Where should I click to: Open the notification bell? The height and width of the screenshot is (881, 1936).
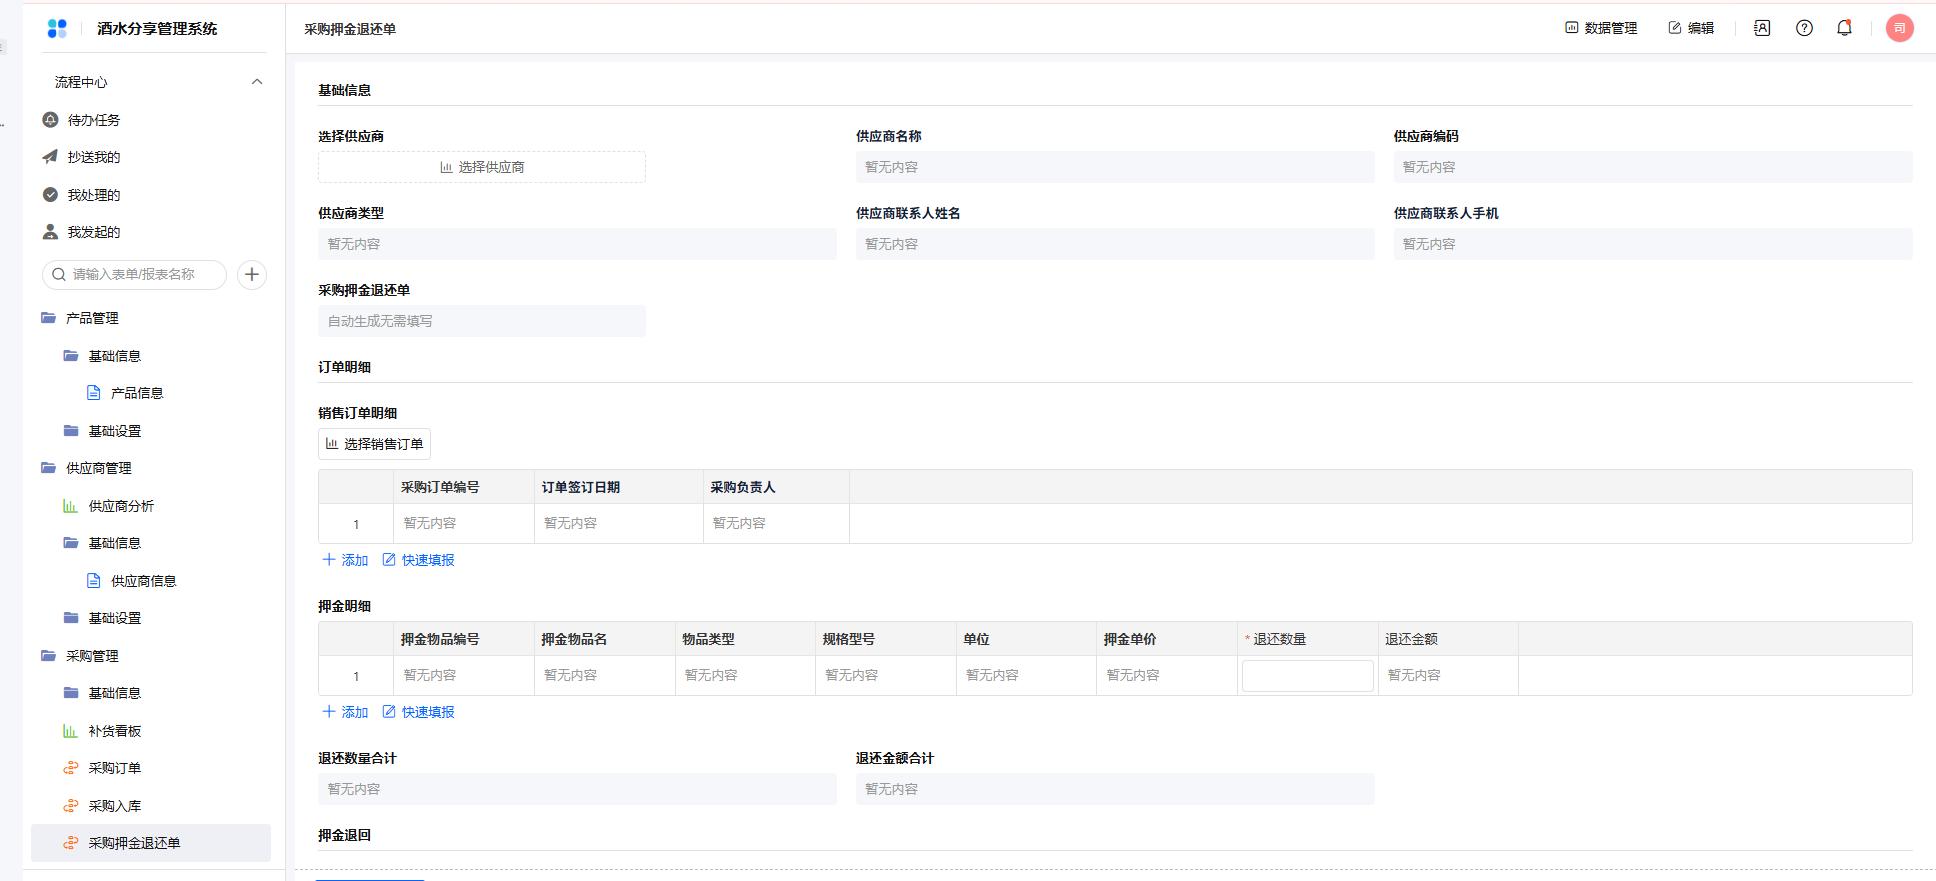tap(1844, 28)
